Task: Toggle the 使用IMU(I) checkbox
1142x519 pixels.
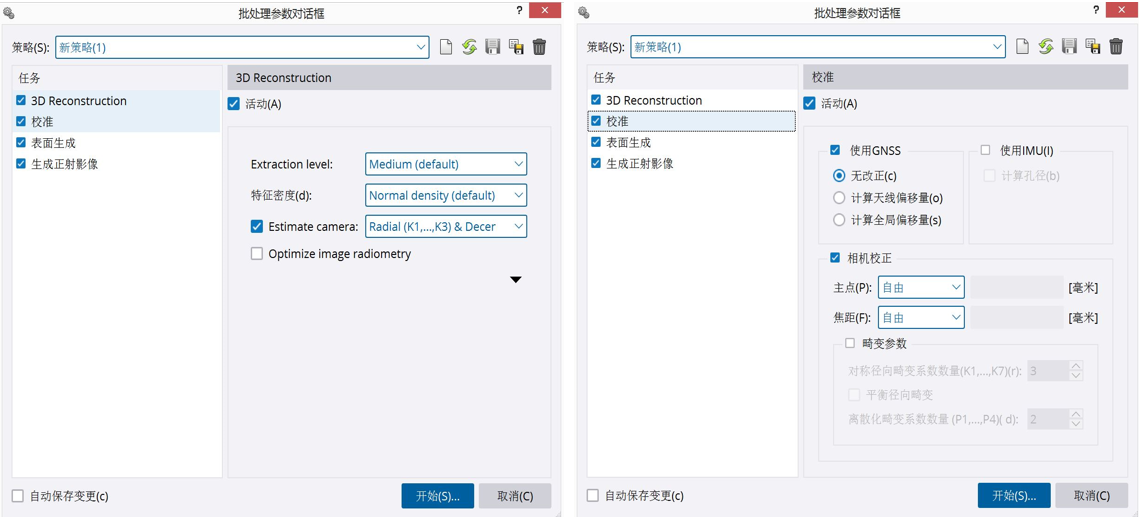Action: pyautogui.click(x=986, y=150)
